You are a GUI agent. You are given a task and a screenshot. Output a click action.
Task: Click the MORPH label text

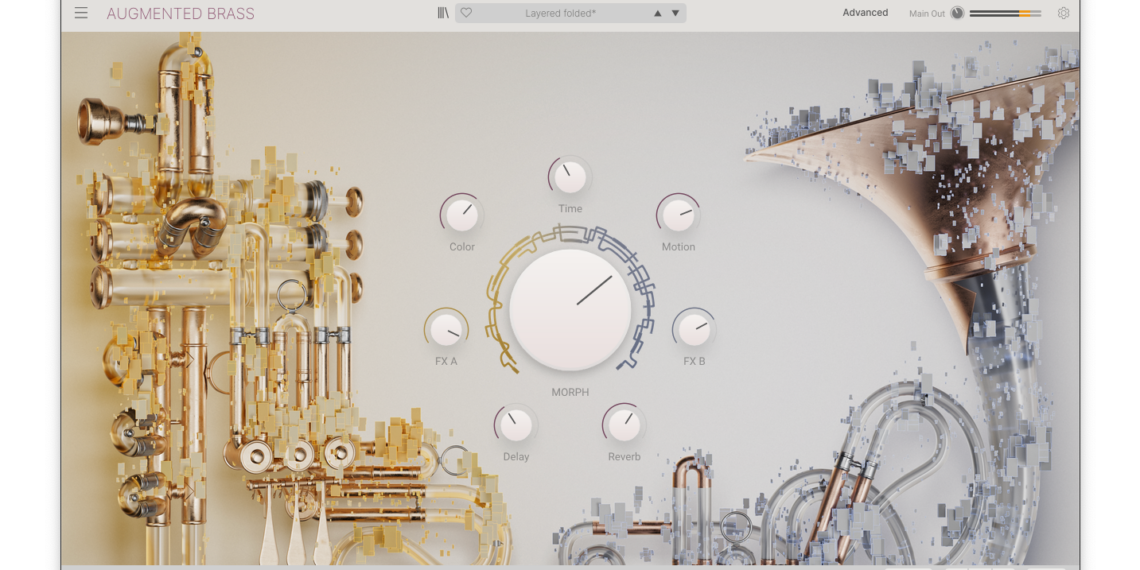[570, 393]
